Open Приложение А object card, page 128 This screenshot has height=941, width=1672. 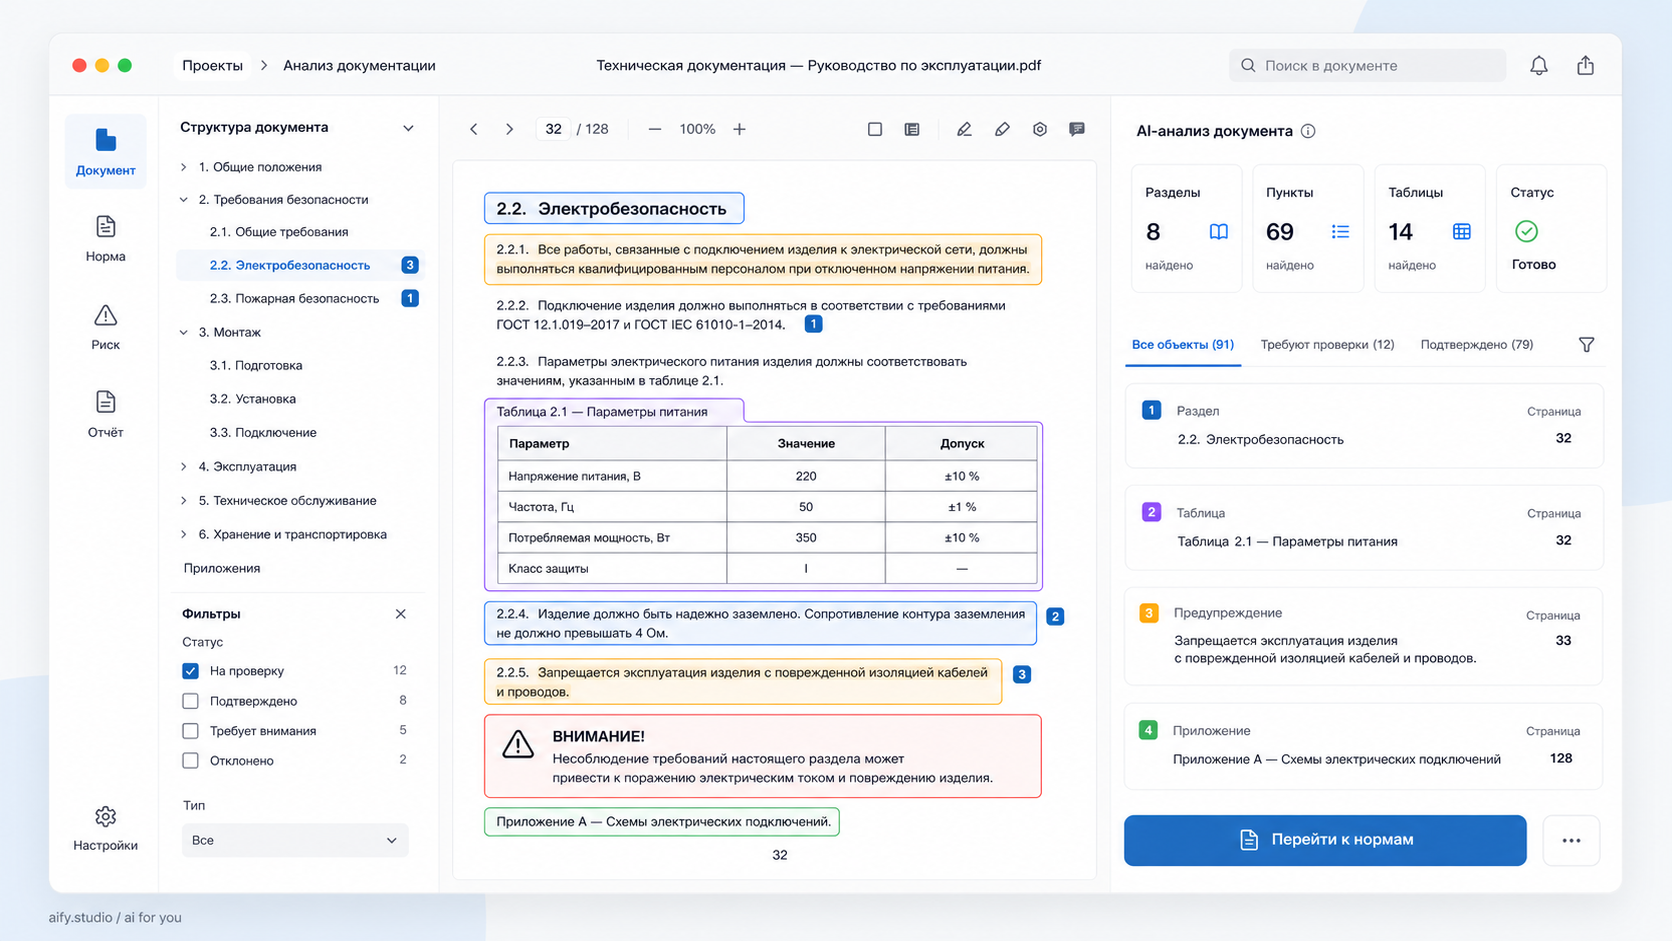(1364, 746)
